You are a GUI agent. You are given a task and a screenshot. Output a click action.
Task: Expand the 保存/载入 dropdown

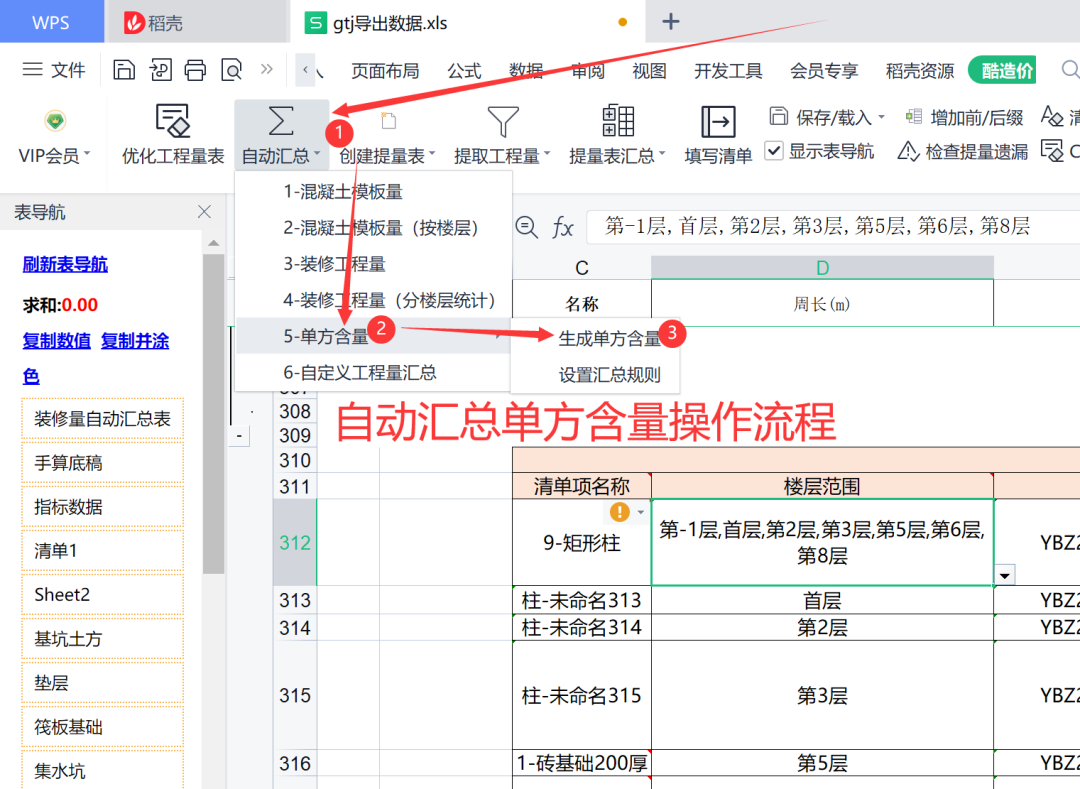pos(880,118)
